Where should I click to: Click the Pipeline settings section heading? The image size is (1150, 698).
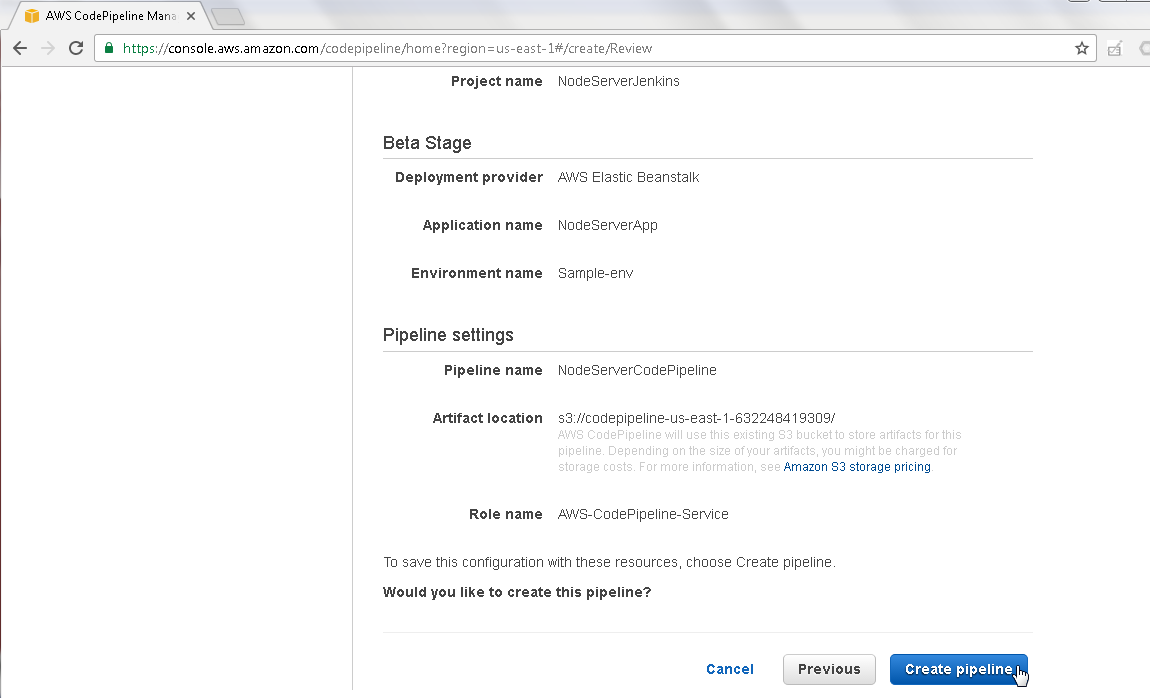448,335
